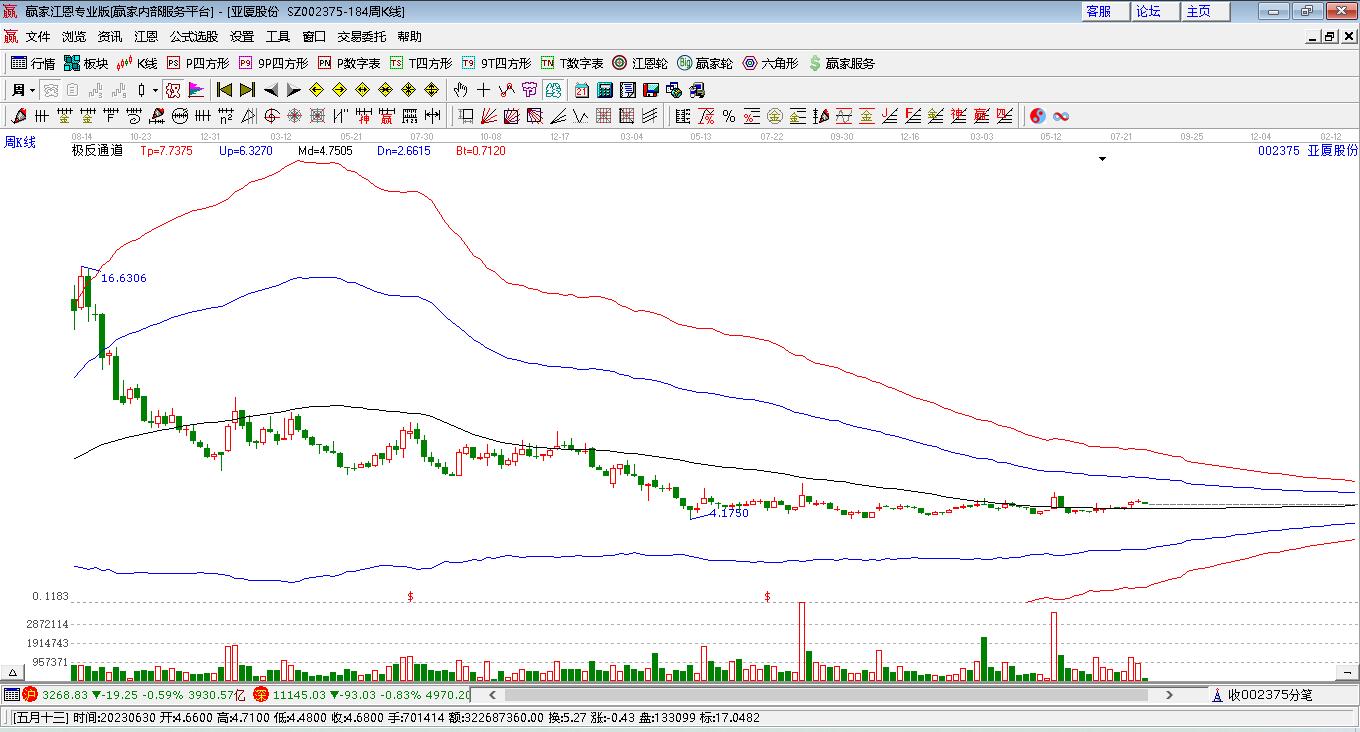This screenshot has height=732, width=1360.
Task: Open the 文件 menu
Action: click(38, 37)
